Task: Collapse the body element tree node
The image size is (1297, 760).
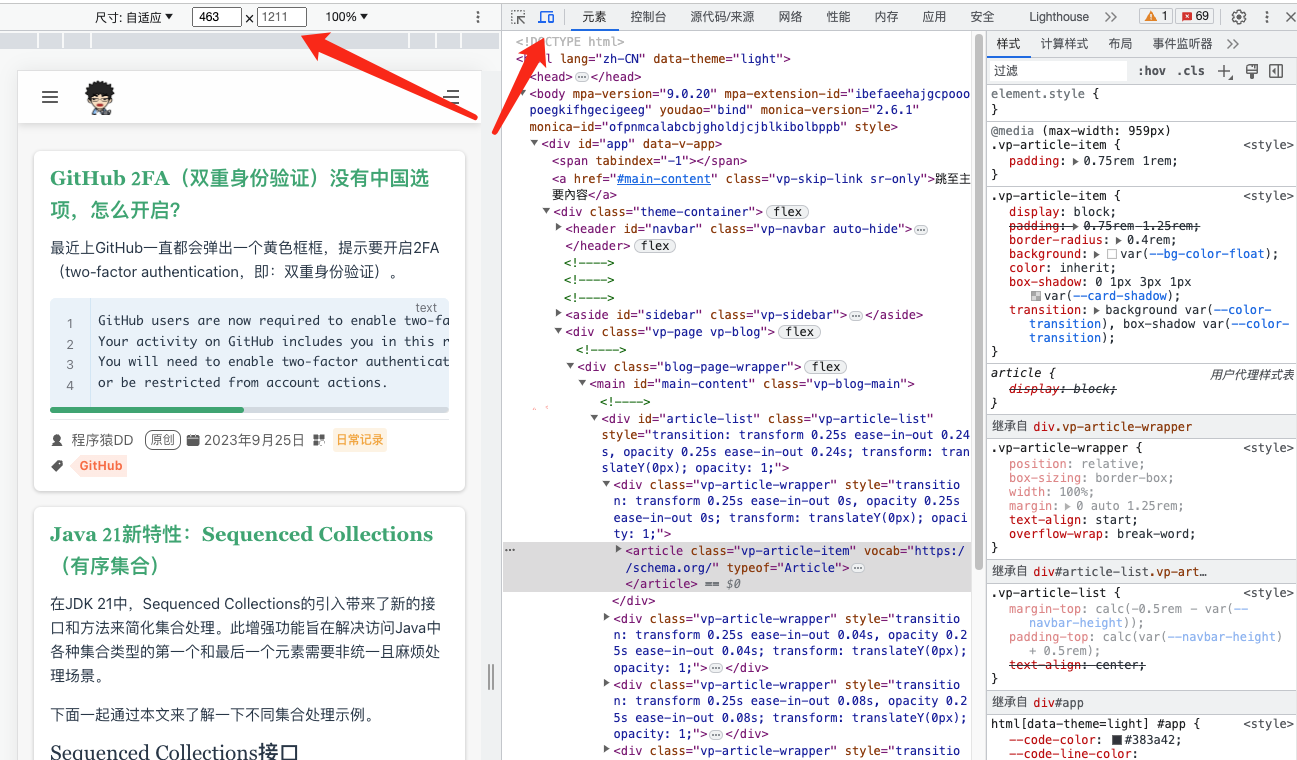Action: click(522, 94)
